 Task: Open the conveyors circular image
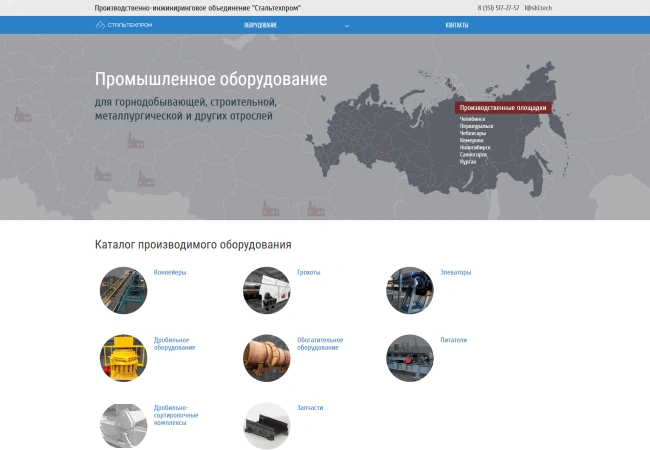tap(123, 291)
